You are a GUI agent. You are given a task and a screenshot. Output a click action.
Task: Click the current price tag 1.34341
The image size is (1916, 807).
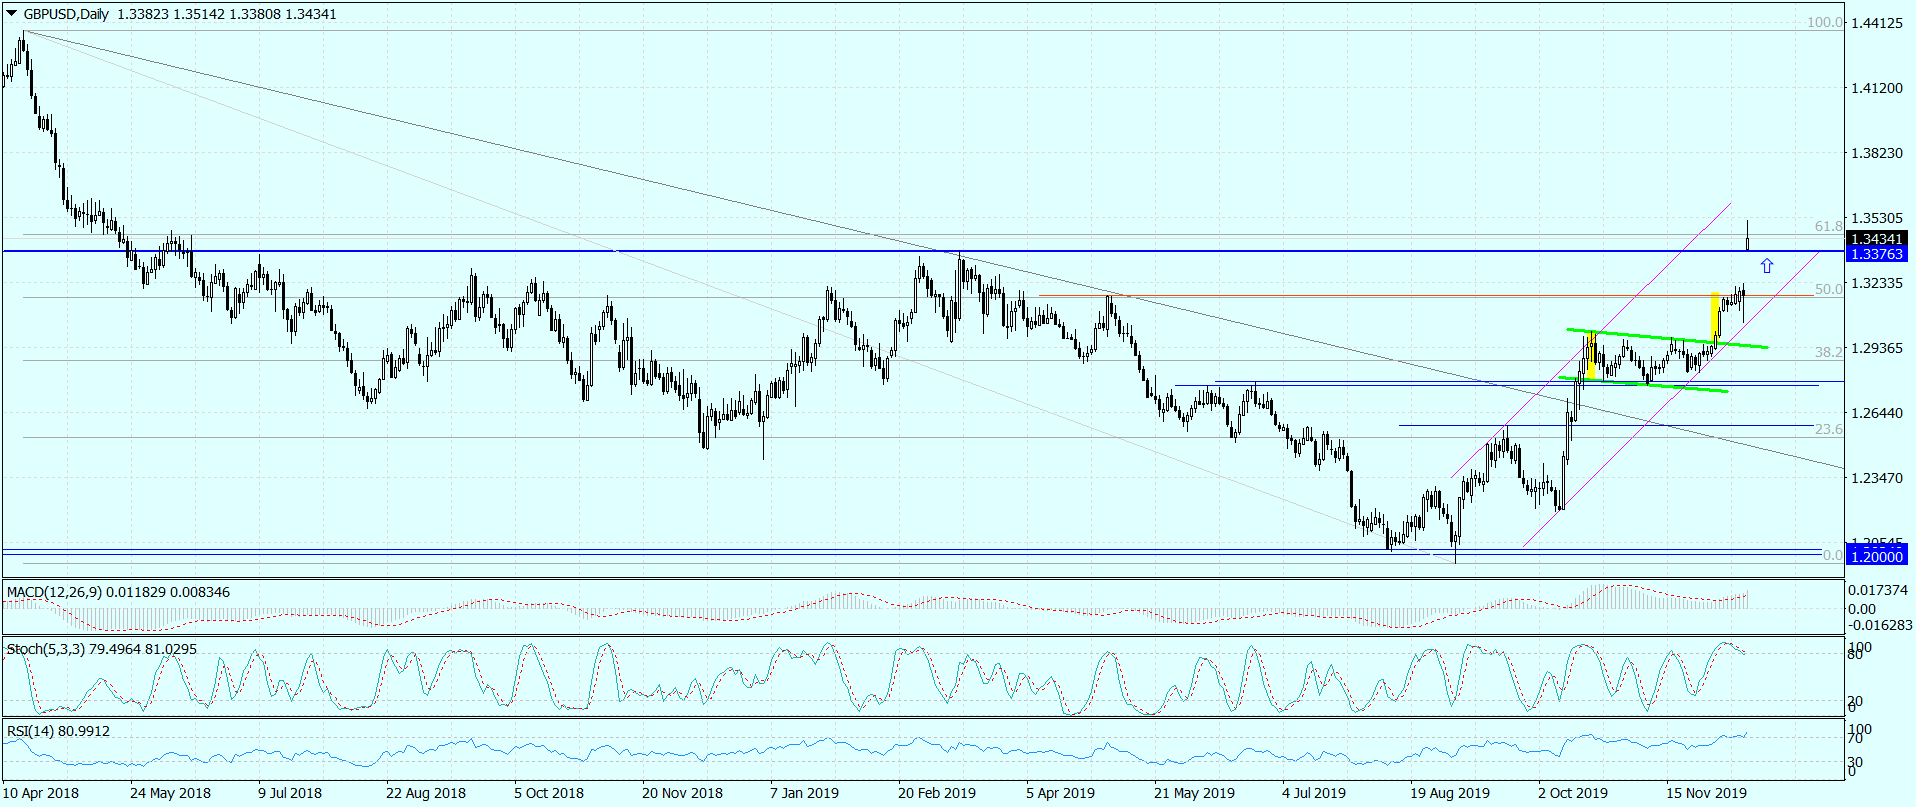point(1876,239)
